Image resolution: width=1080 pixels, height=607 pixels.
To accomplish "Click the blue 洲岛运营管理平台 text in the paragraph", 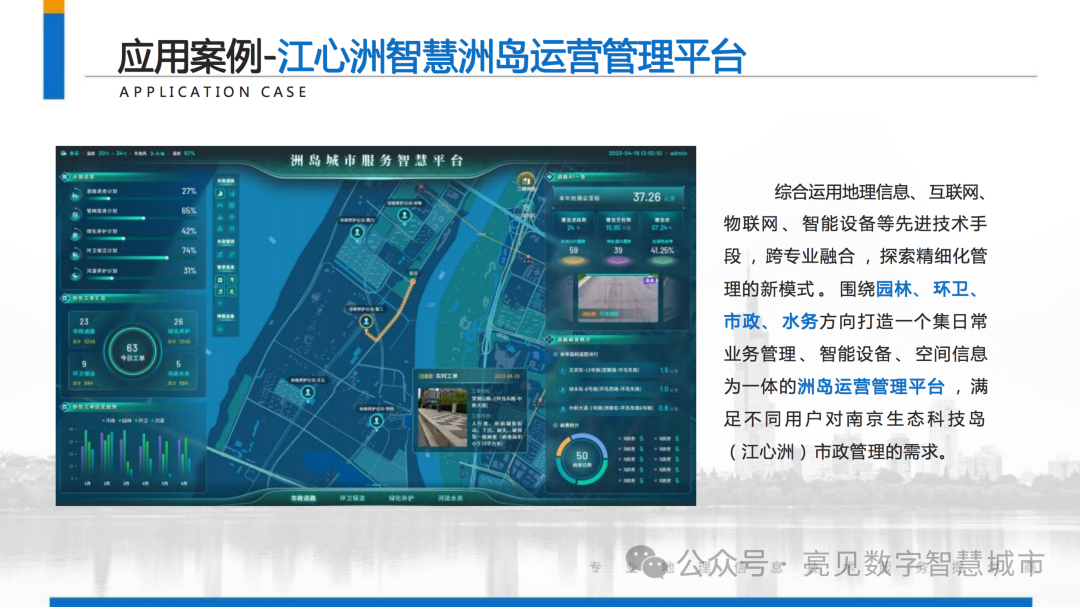I will coord(871,387).
